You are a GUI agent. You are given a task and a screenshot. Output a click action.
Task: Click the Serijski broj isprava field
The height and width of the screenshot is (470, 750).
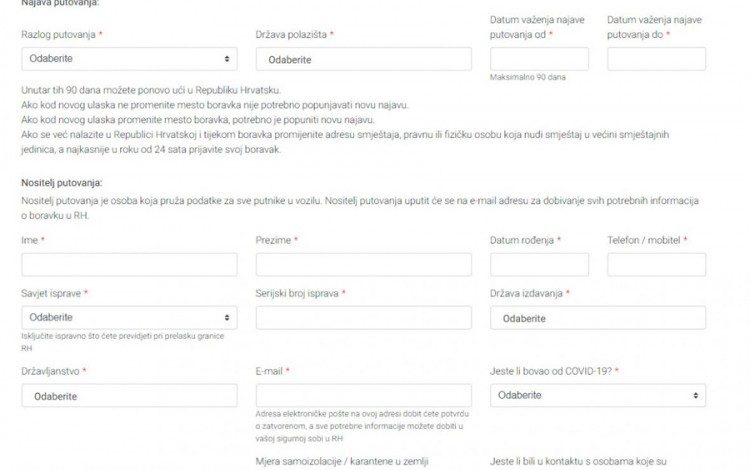coord(363,318)
